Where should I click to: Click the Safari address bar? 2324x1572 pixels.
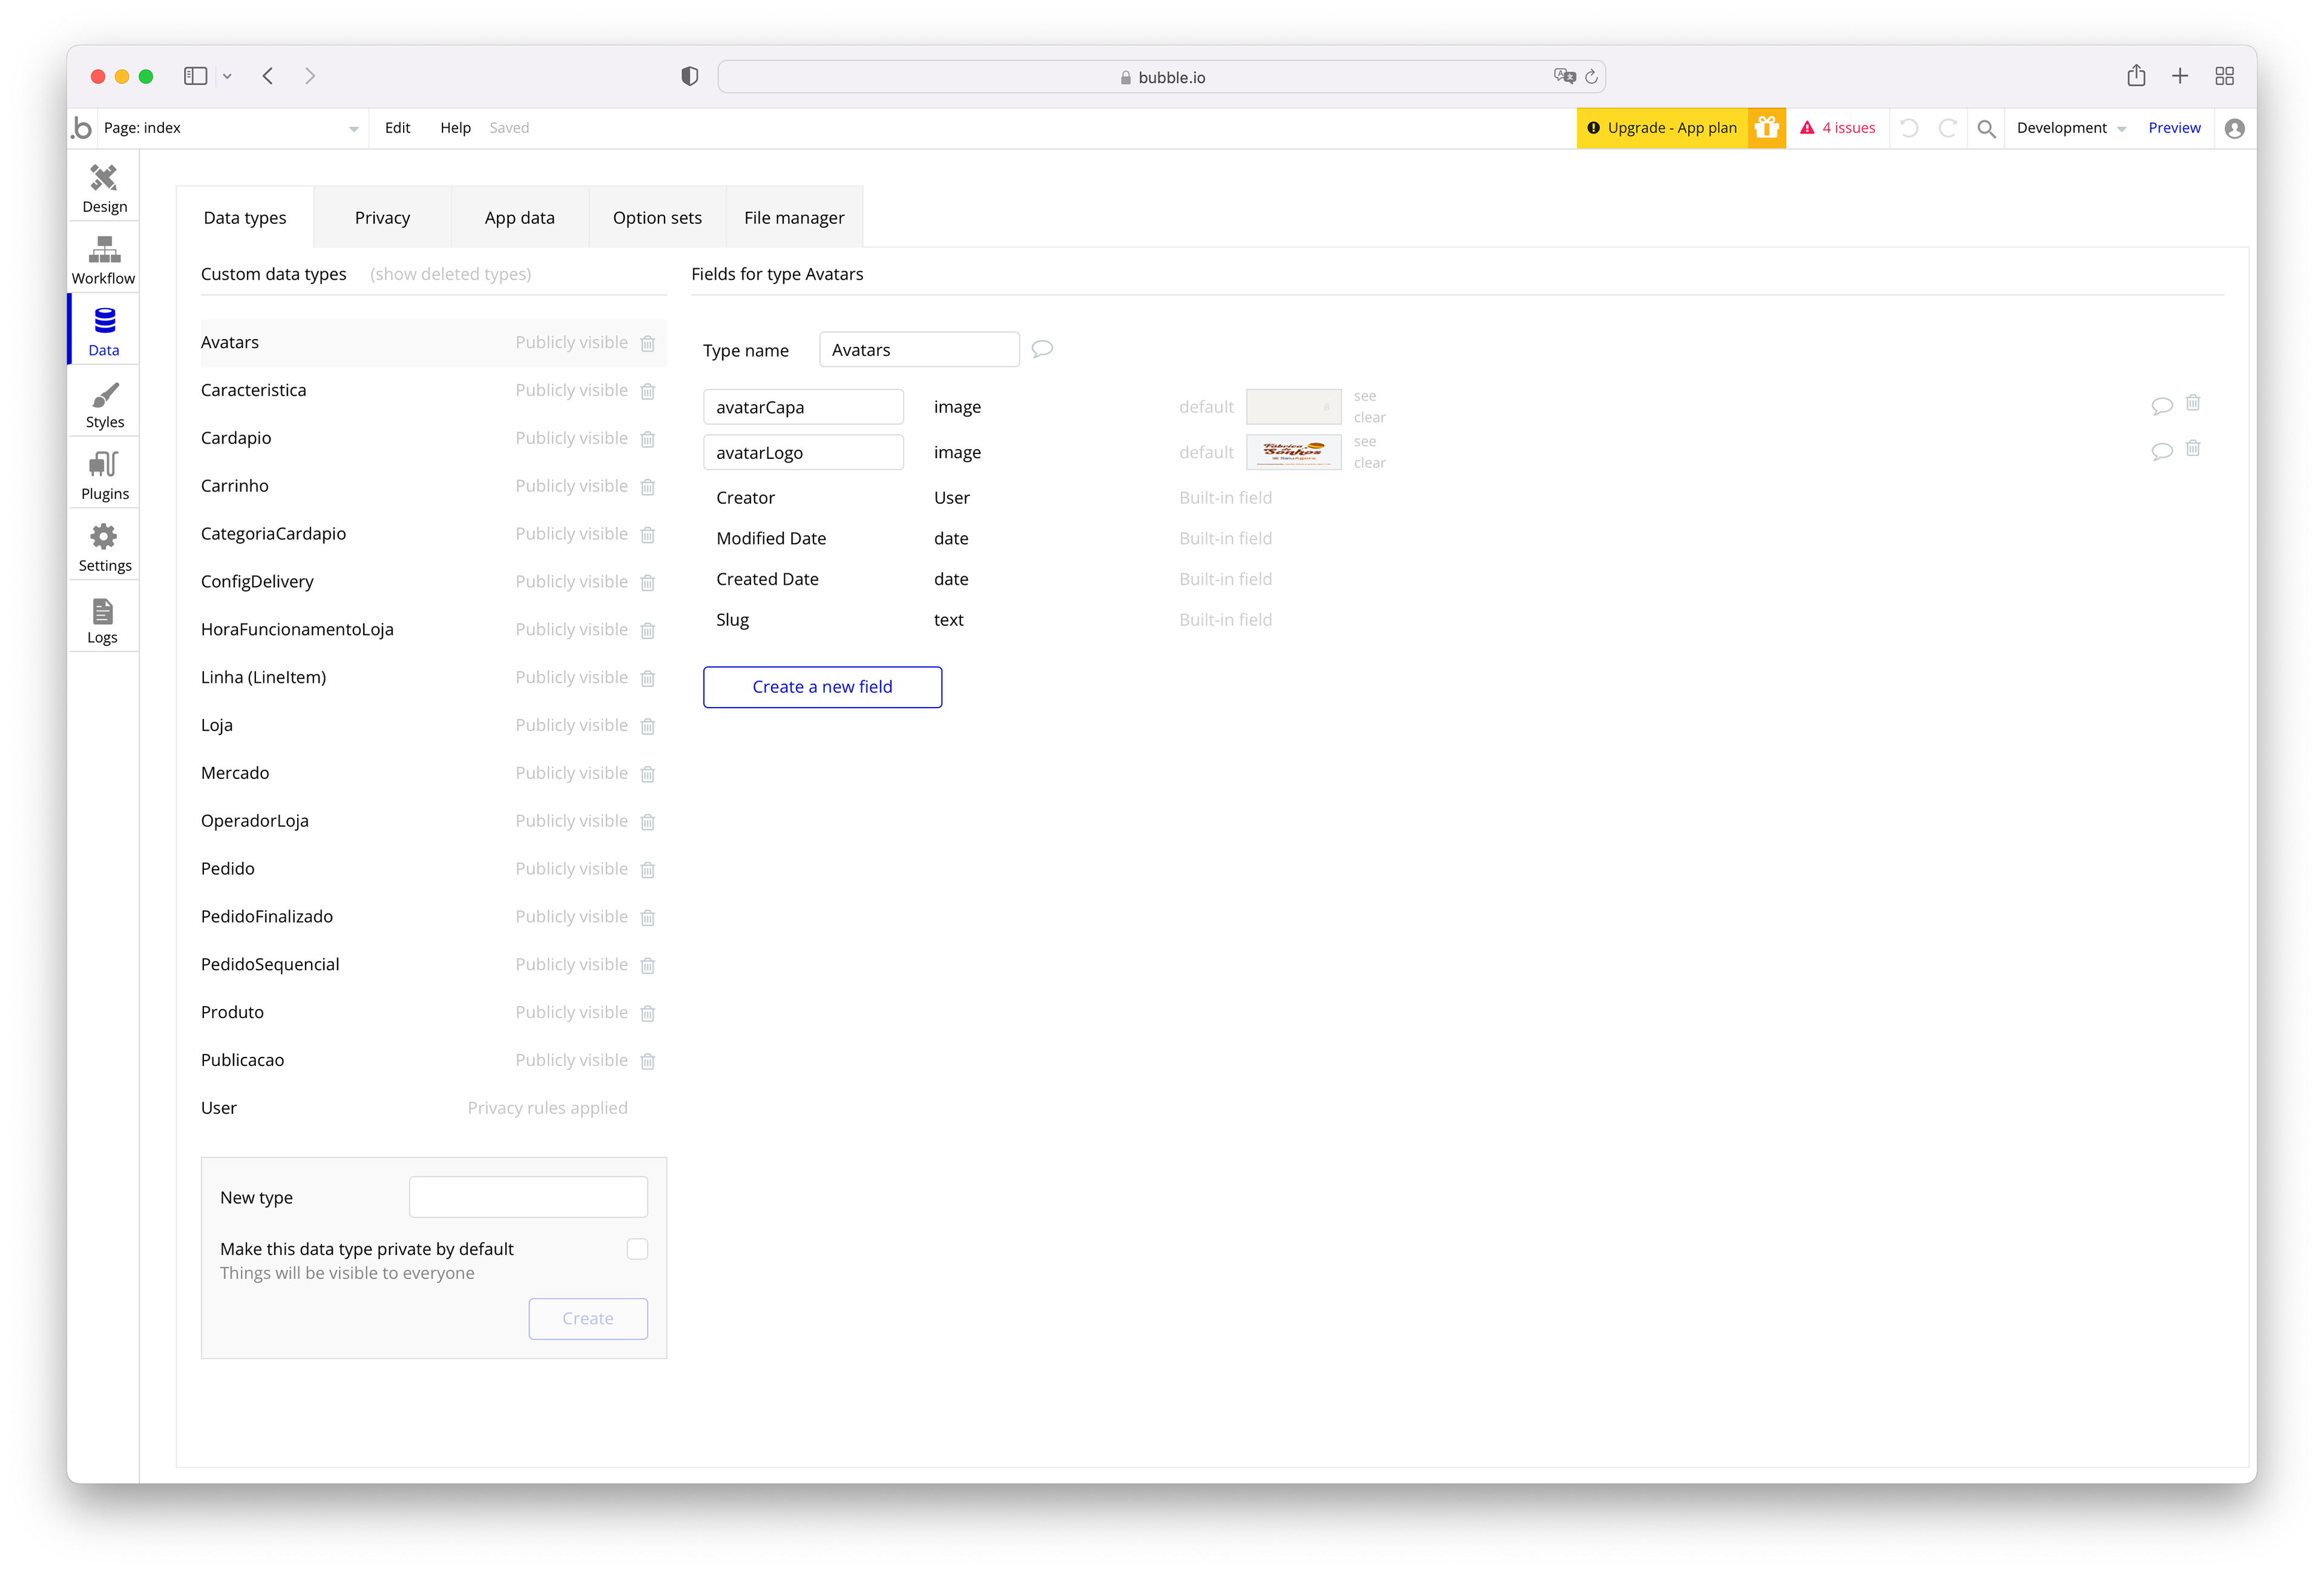coord(1161,77)
